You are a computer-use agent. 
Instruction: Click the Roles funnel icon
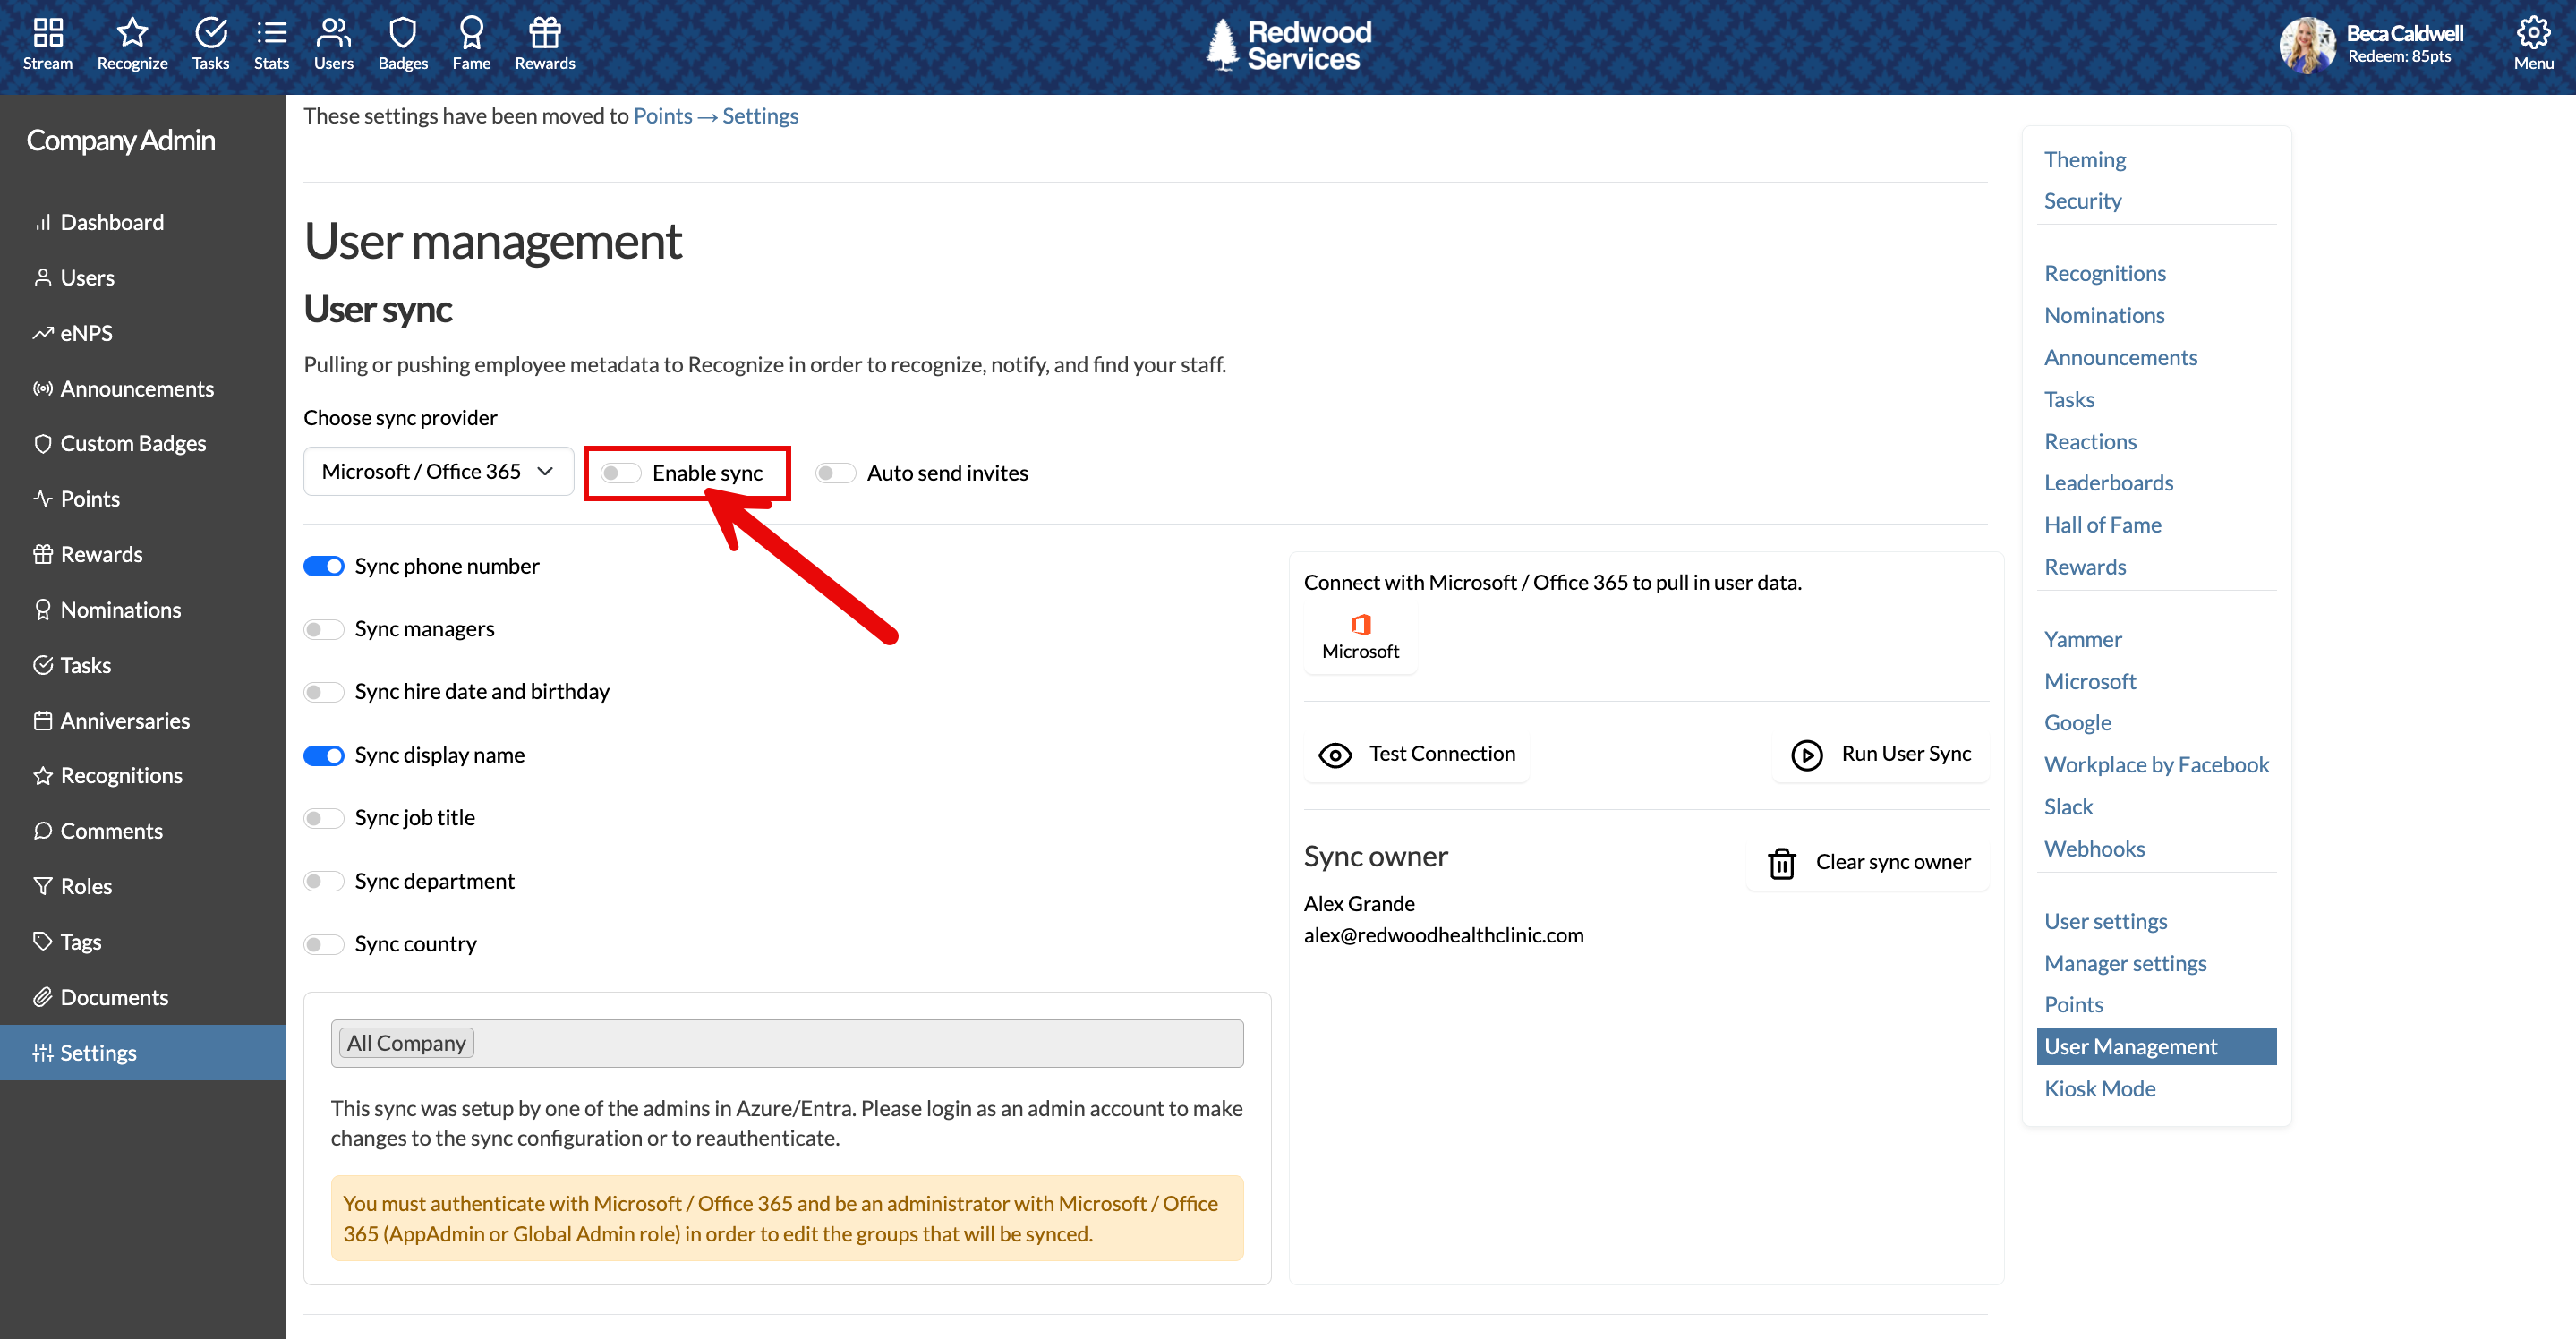[x=42, y=886]
